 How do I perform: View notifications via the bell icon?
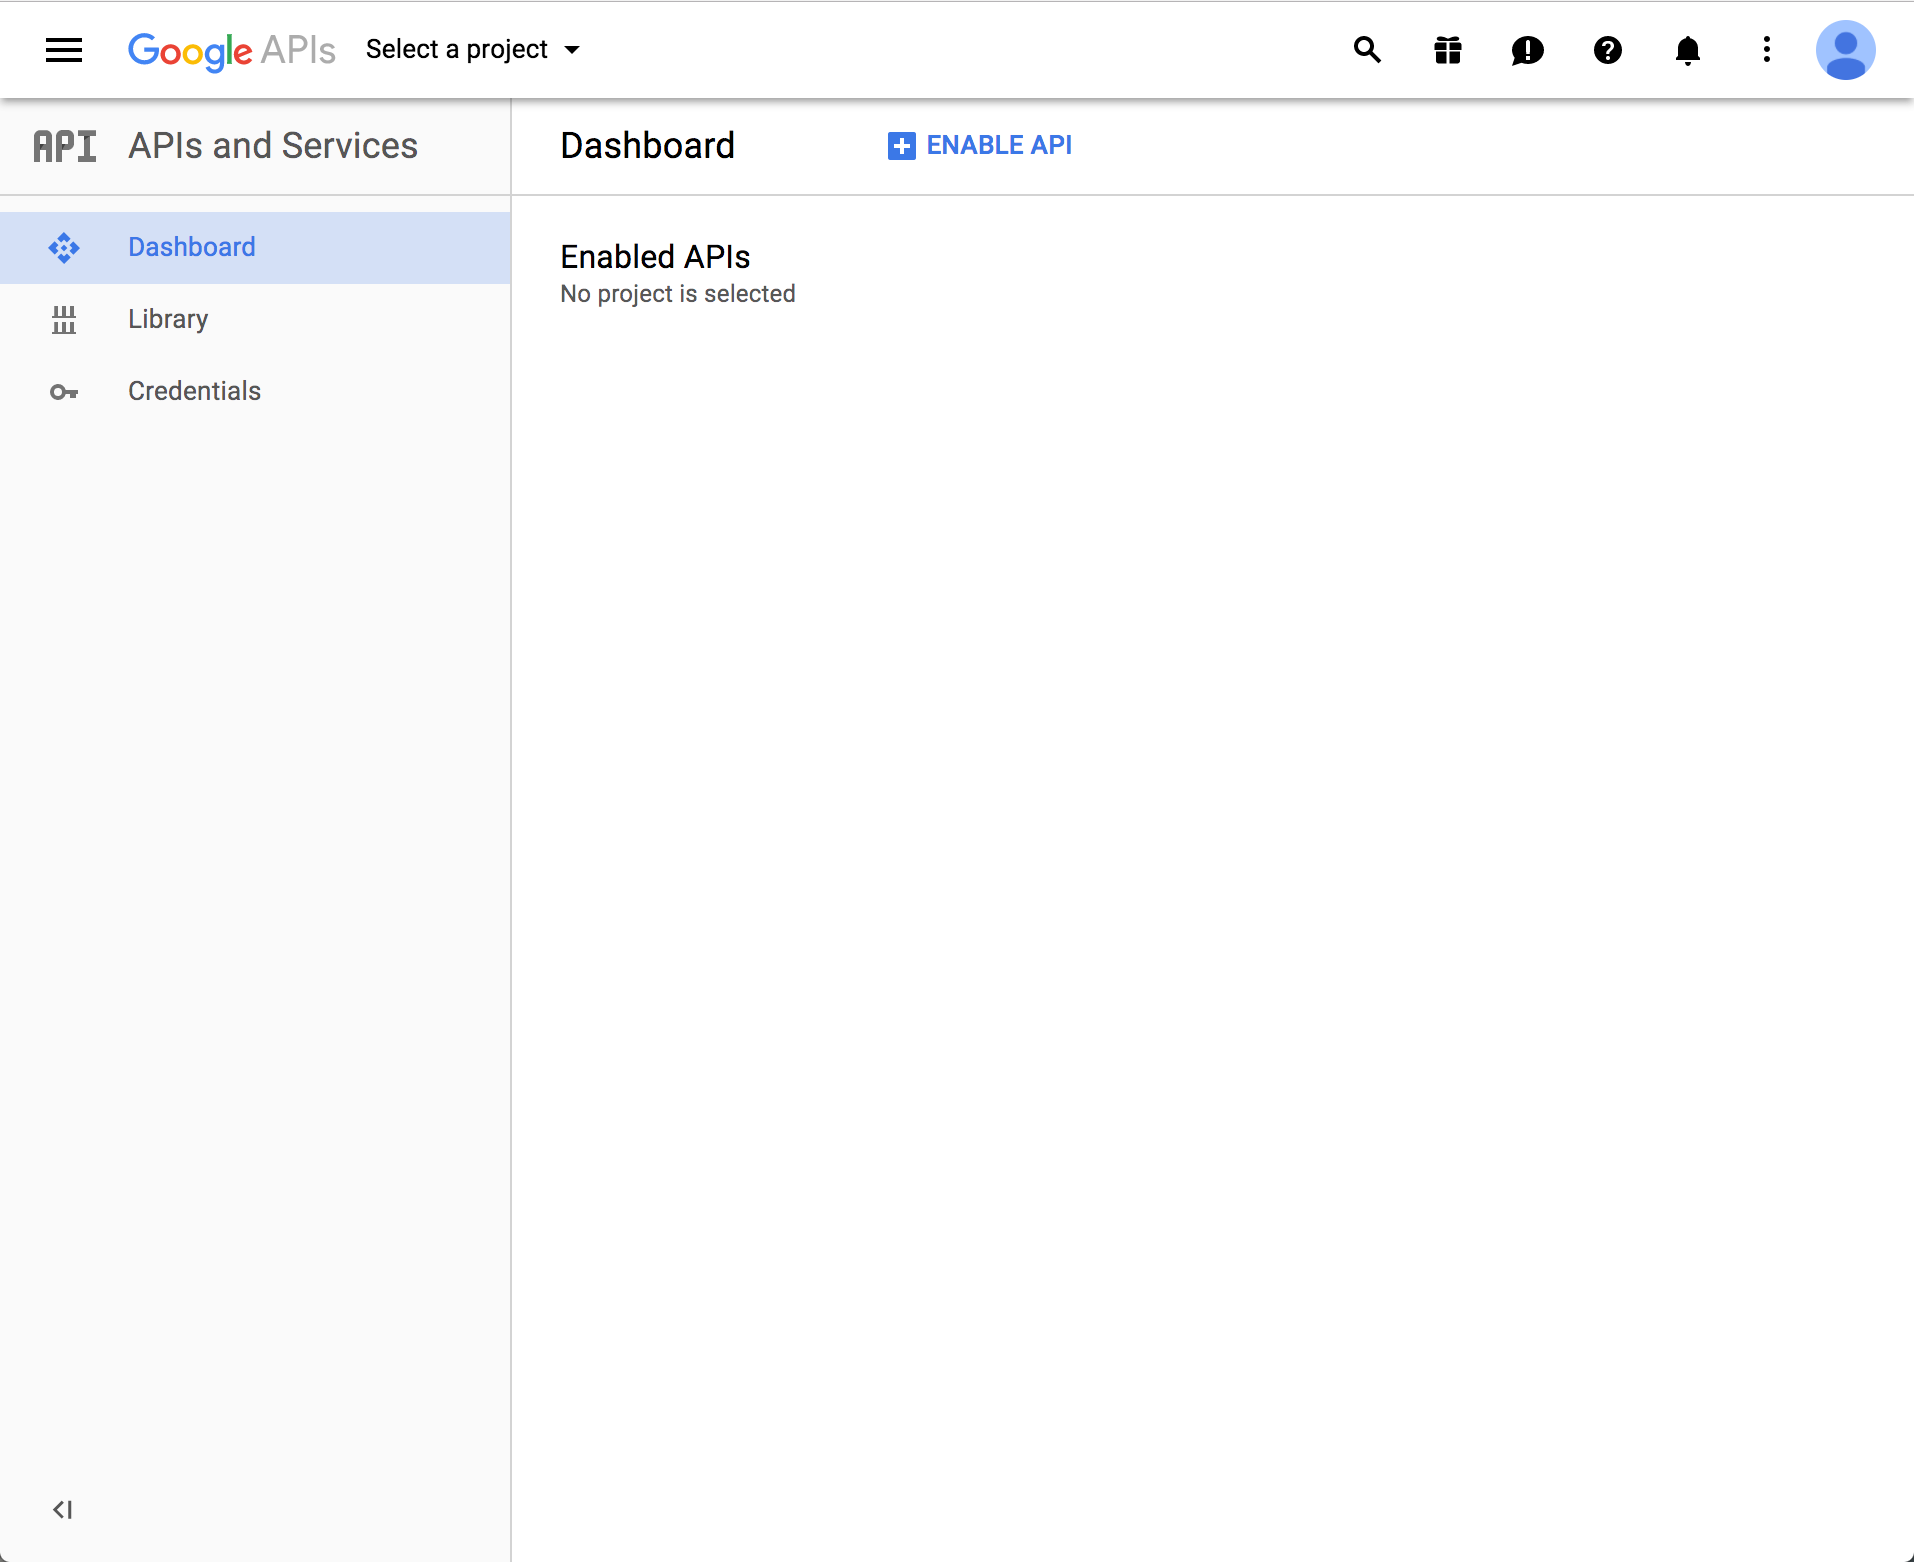coord(1687,50)
